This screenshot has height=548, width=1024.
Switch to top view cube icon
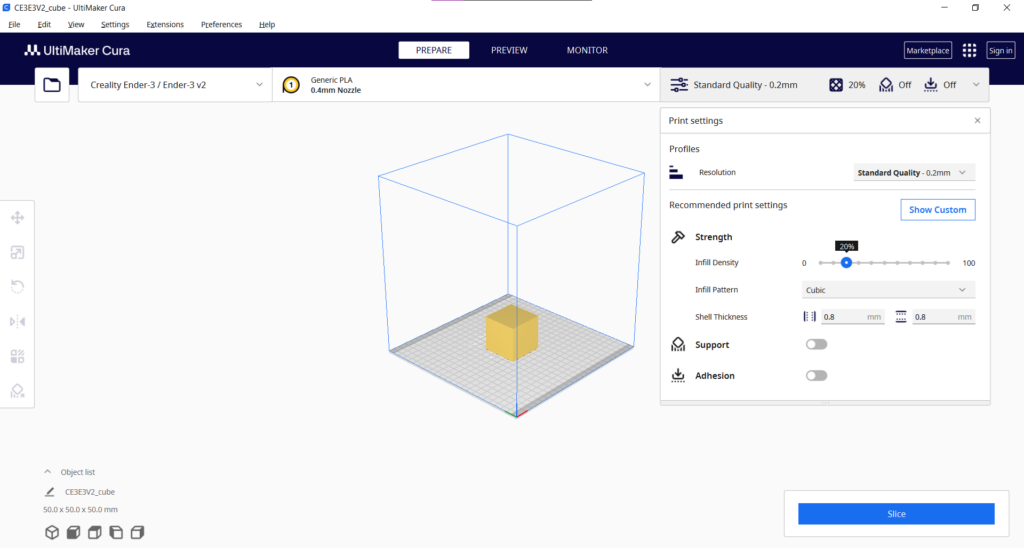pos(95,532)
